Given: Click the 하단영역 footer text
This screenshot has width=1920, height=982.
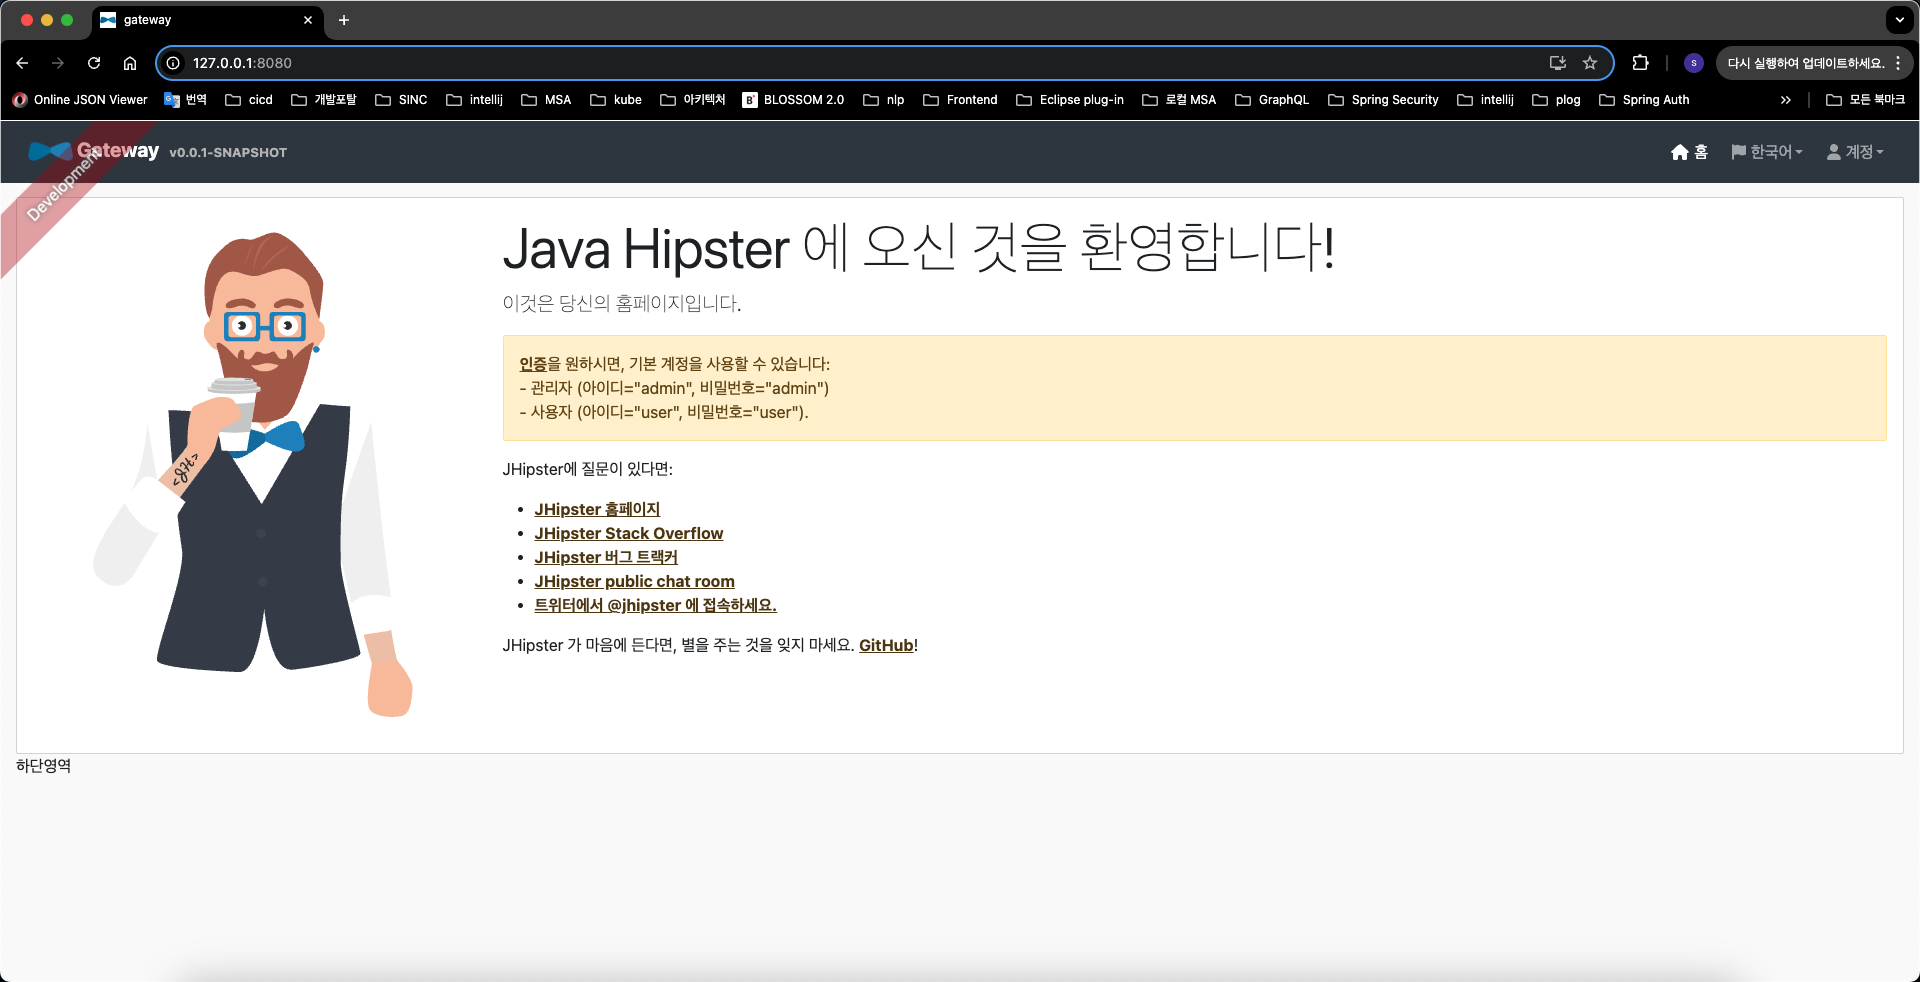Looking at the screenshot, I should click(44, 766).
